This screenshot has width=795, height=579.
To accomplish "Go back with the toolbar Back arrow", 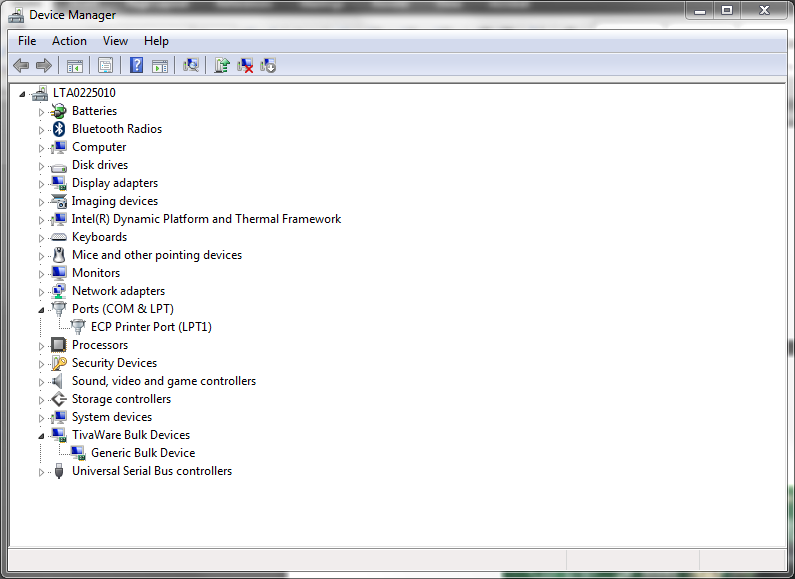I will 21,65.
